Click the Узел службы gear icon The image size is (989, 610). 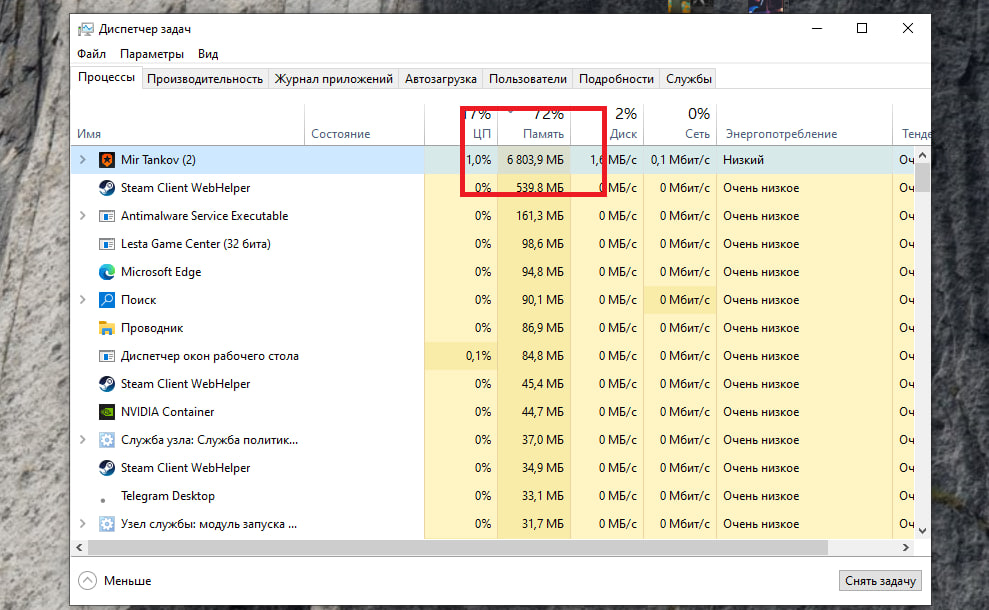[x=107, y=524]
